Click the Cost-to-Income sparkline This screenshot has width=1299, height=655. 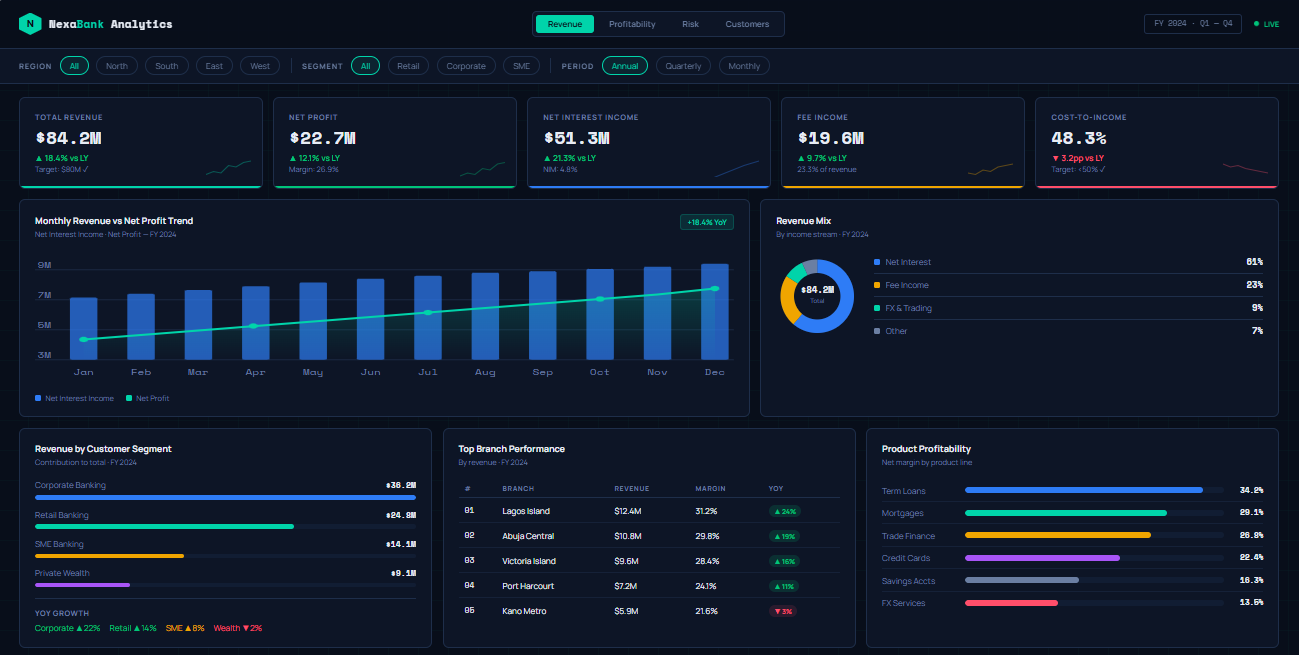pos(1245,168)
